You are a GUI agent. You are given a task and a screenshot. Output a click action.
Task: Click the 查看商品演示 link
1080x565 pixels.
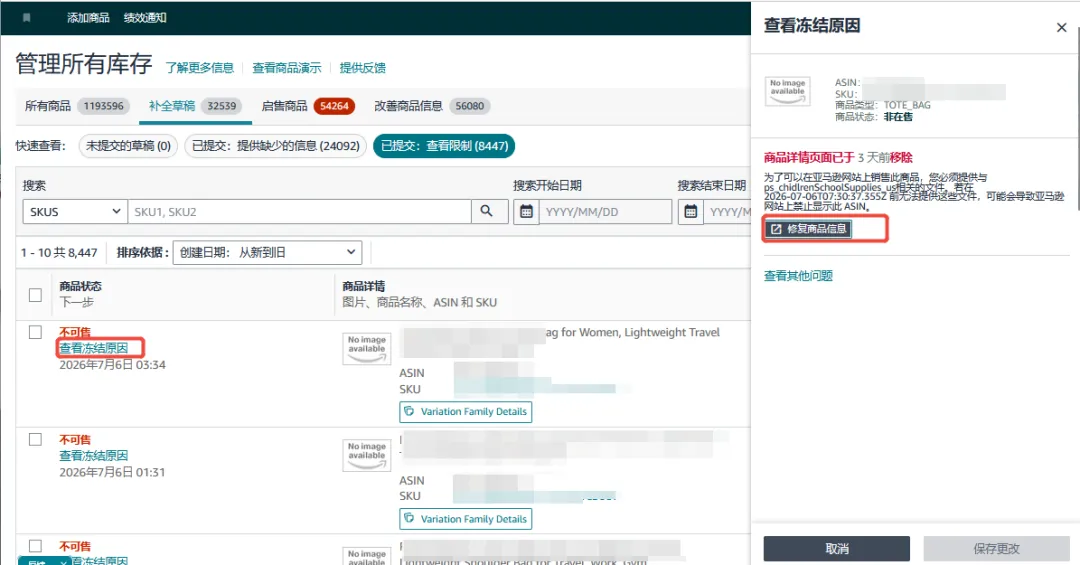point(287,68)
